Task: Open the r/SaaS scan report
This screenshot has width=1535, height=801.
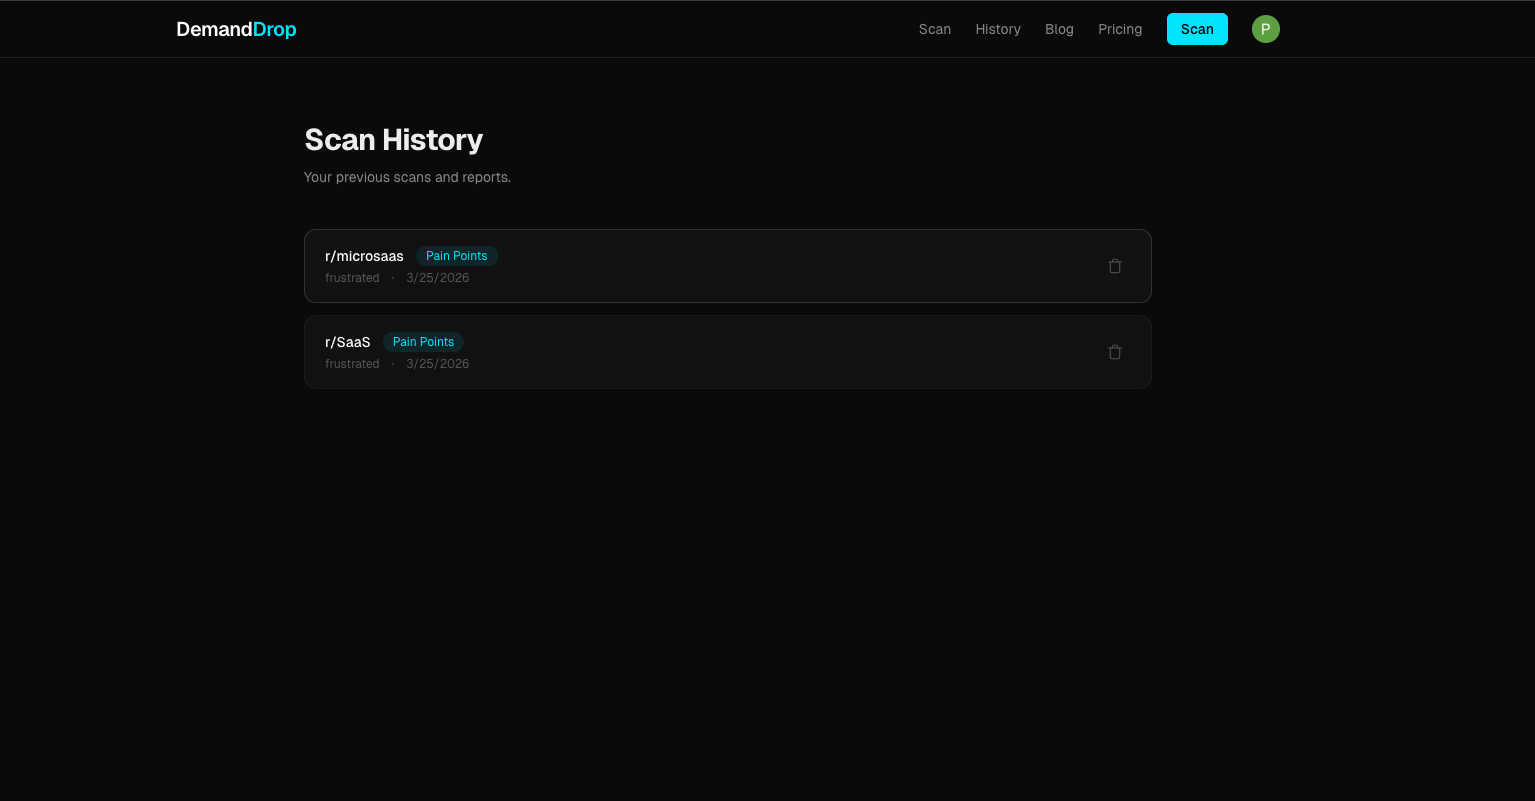Action: [728, 352]
